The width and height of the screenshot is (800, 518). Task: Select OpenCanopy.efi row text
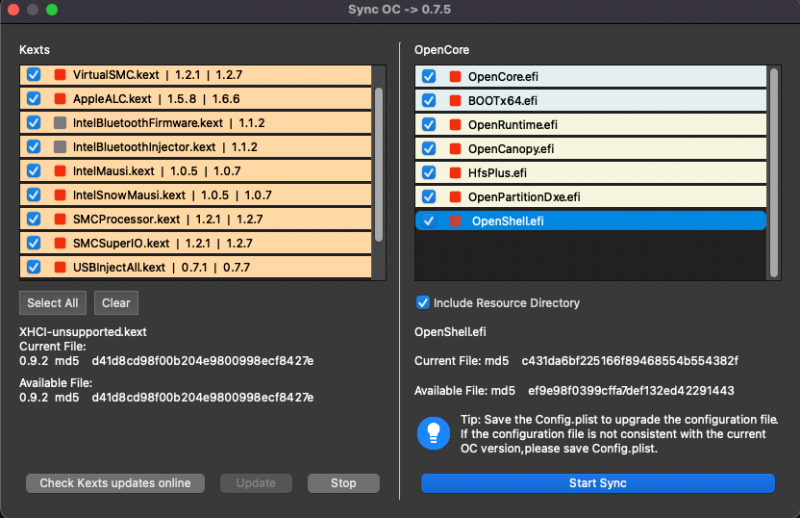pos(511,149)
